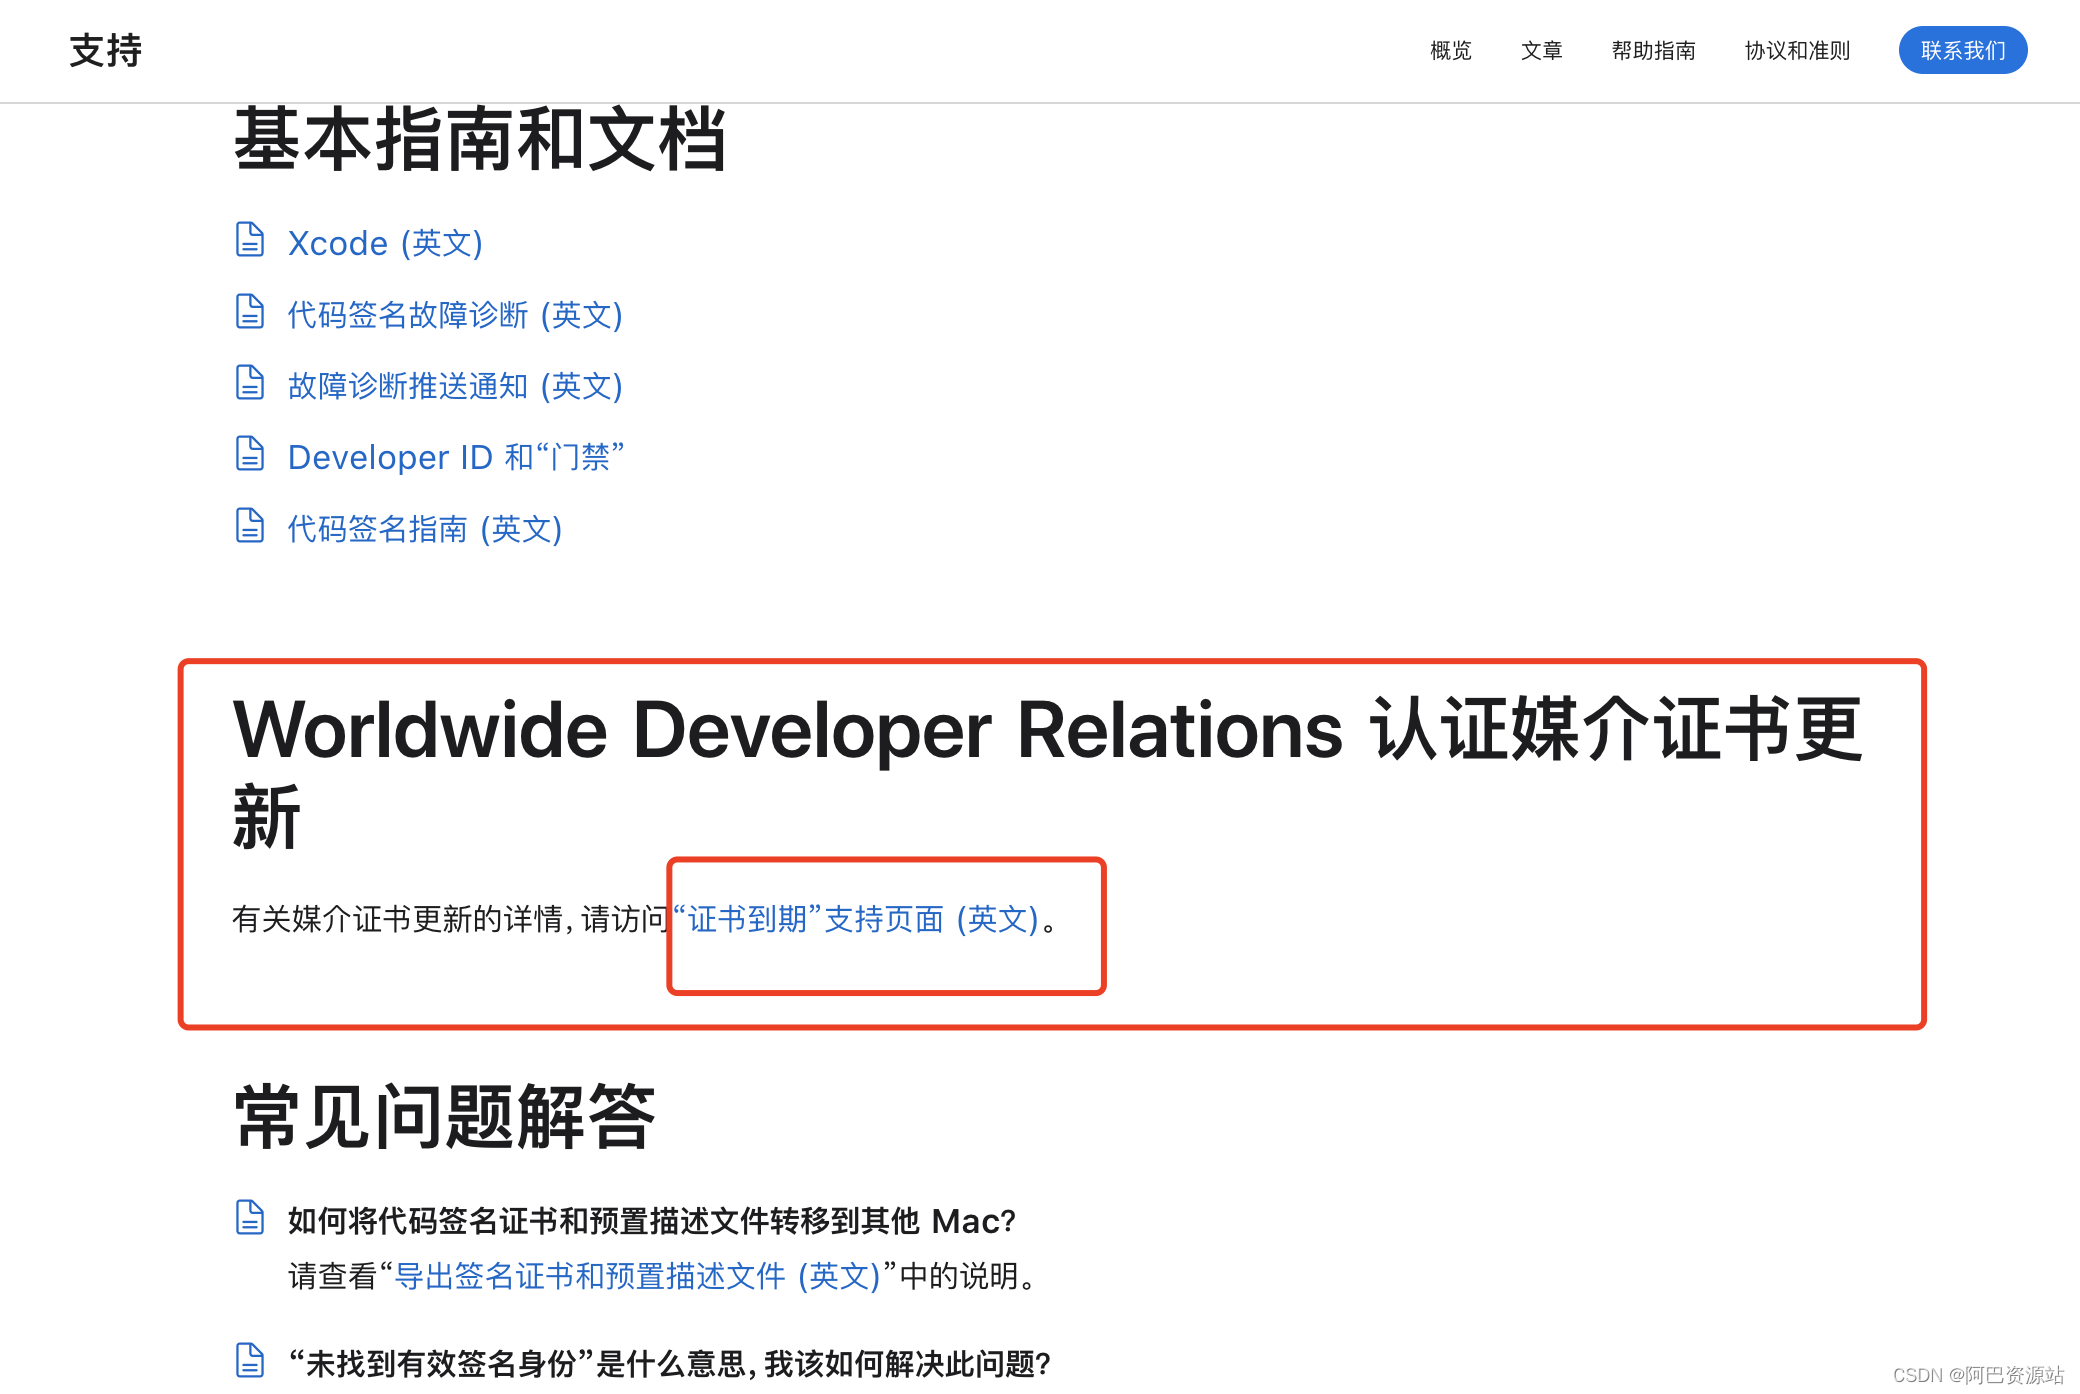Click the document icon beside Xcode (英文)
This screenshot has width=2080, height=1394.
pos(249,241)
